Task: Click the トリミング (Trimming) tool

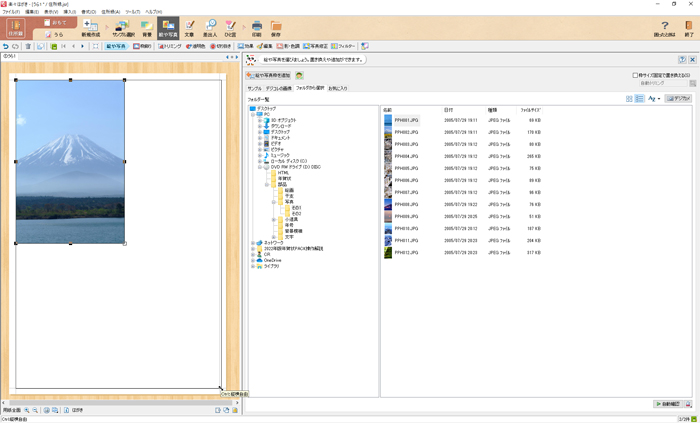Action: tap(169, 46)
